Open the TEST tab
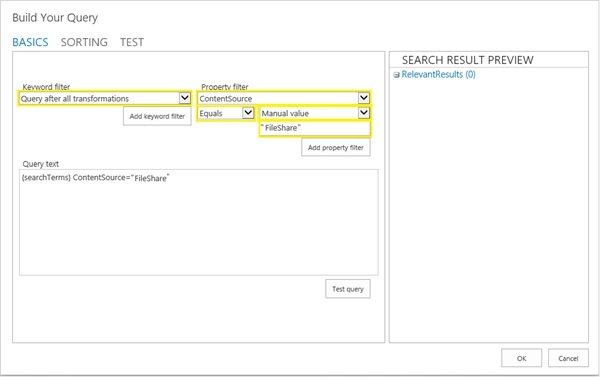603x380 pixels. pyautogui.click(x=132, y=42)
